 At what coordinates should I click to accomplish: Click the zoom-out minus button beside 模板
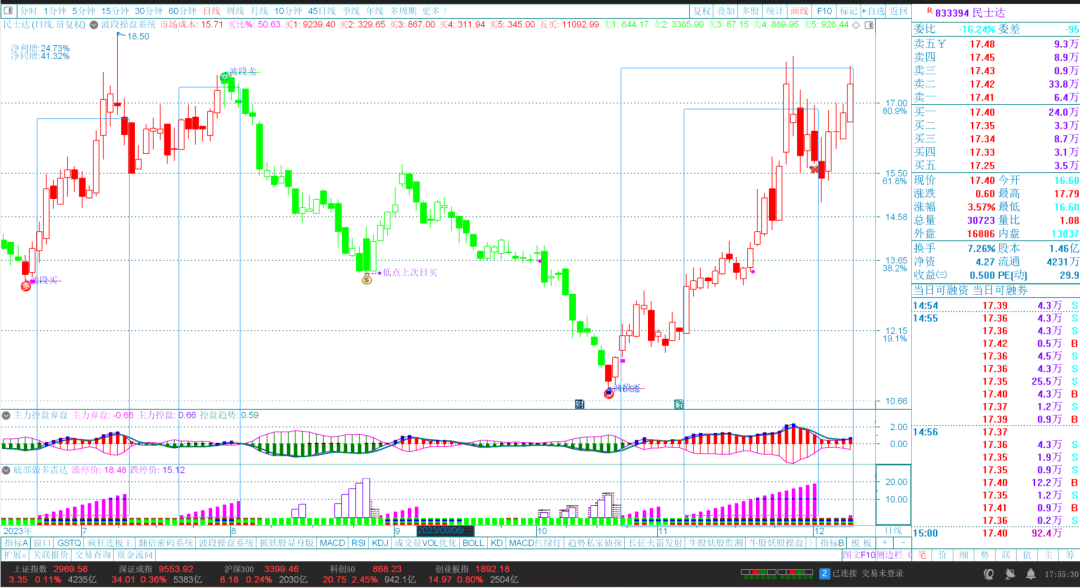[903, 543]
